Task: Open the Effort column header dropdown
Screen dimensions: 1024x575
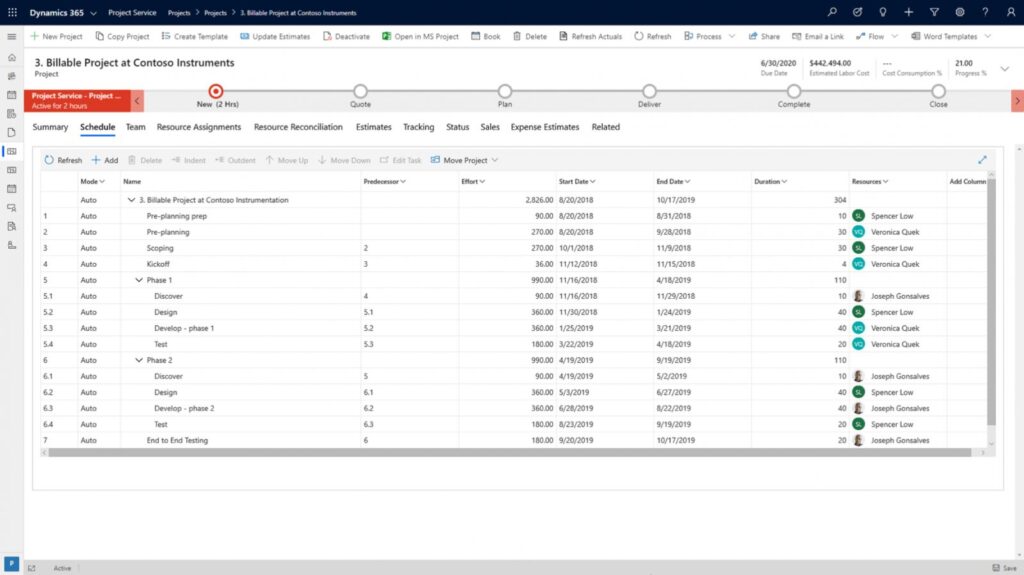Action: 482,182
